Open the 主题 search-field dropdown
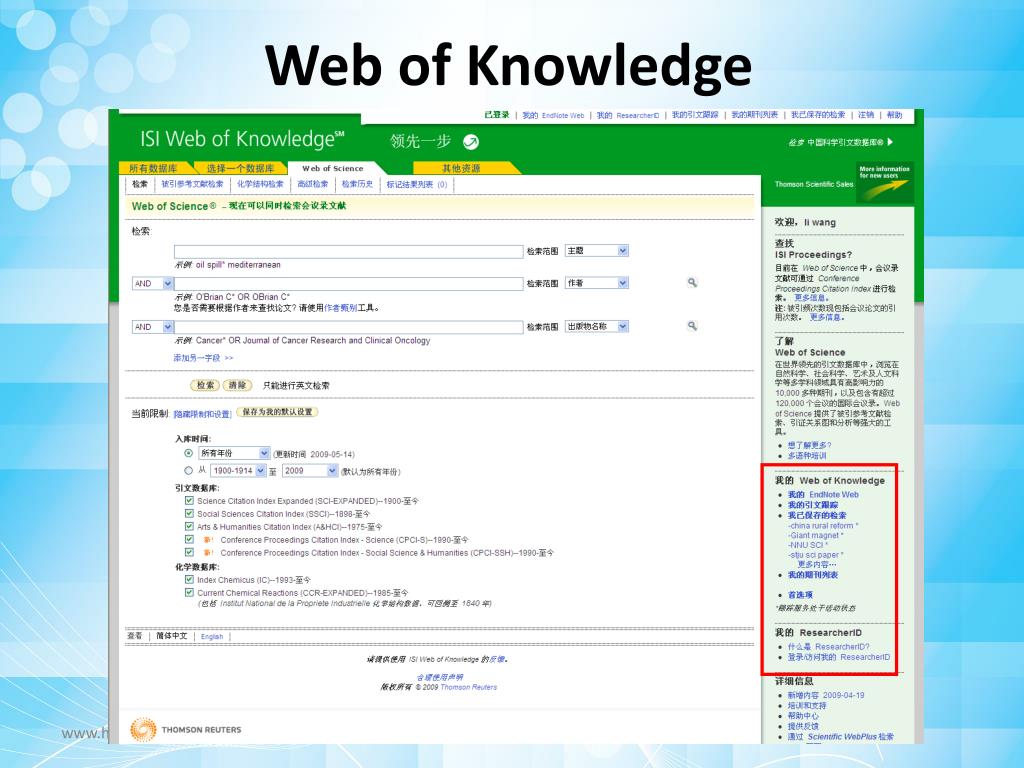Screen dimensions: 1024x768 [x=596, y=251]
